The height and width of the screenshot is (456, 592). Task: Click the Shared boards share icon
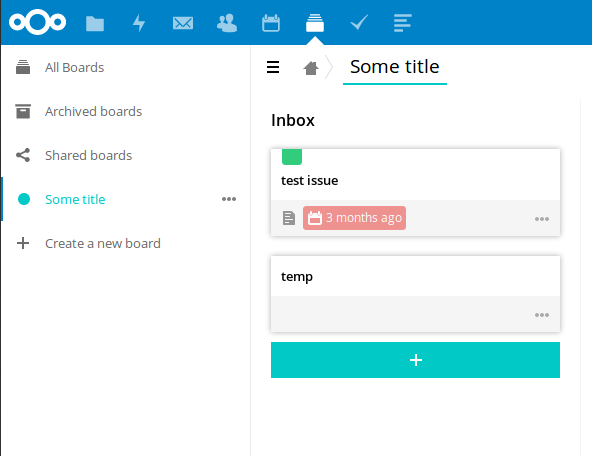pyautogui.click(x=23, y=155)
